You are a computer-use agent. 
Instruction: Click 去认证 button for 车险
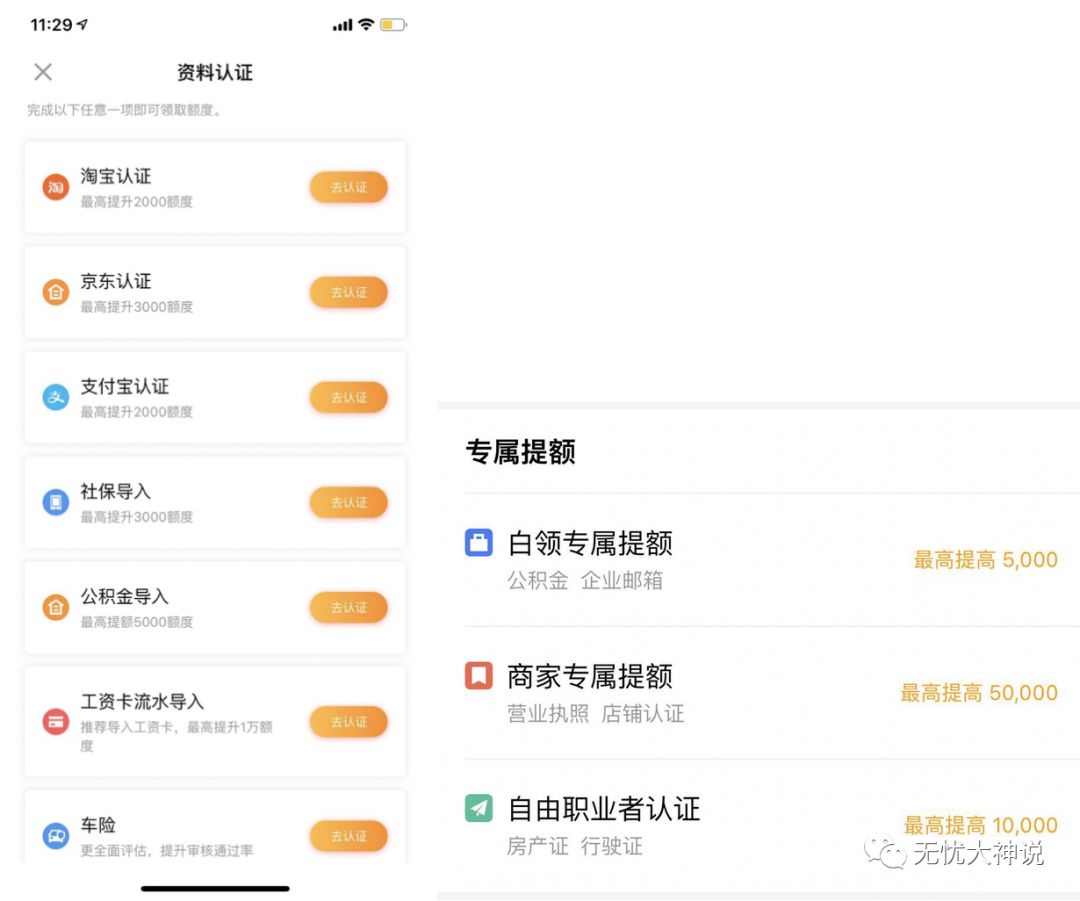tap(349, 836)
